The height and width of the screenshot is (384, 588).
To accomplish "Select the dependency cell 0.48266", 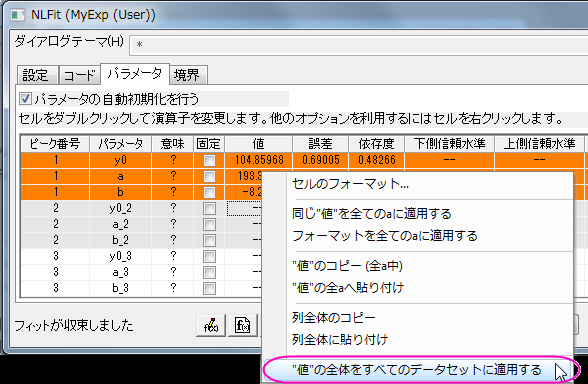I will click(376, 160).
